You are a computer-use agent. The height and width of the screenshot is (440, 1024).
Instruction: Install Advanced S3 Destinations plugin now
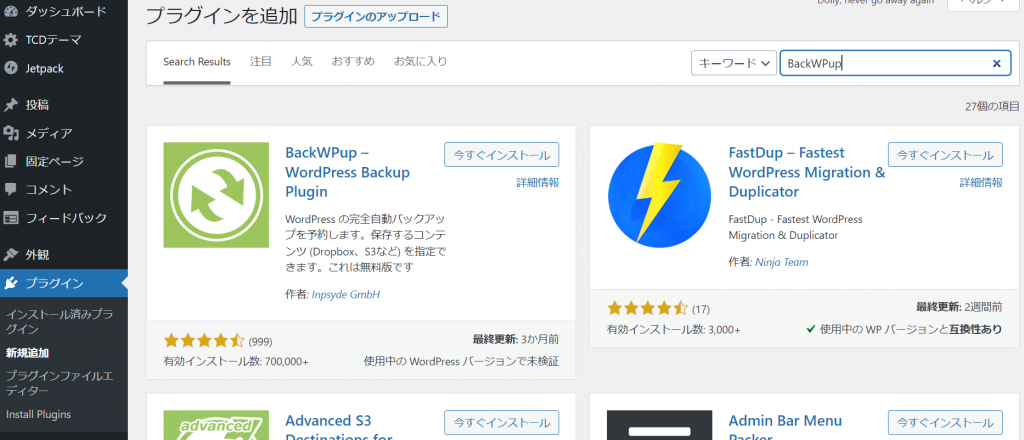coord(502,422)
